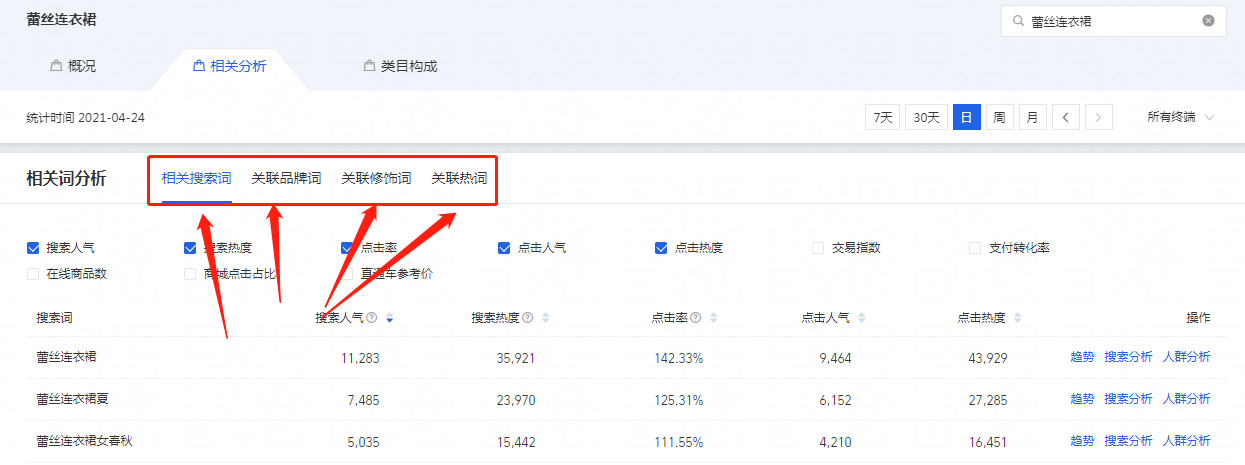Uncheck the 搜索人气 checkbox
1245x465 pixels.
(33, 248)
